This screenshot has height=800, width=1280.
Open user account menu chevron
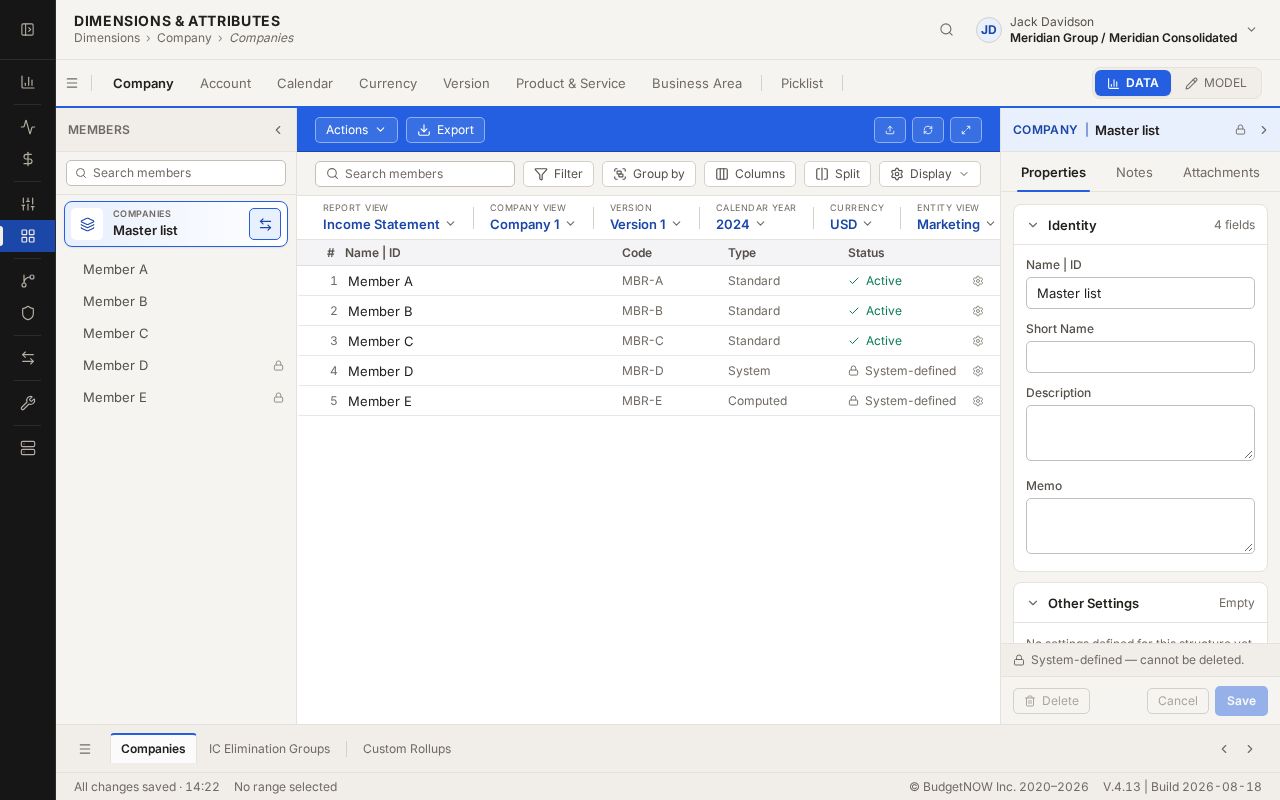pyautogui.click(x=1251, y=30)
